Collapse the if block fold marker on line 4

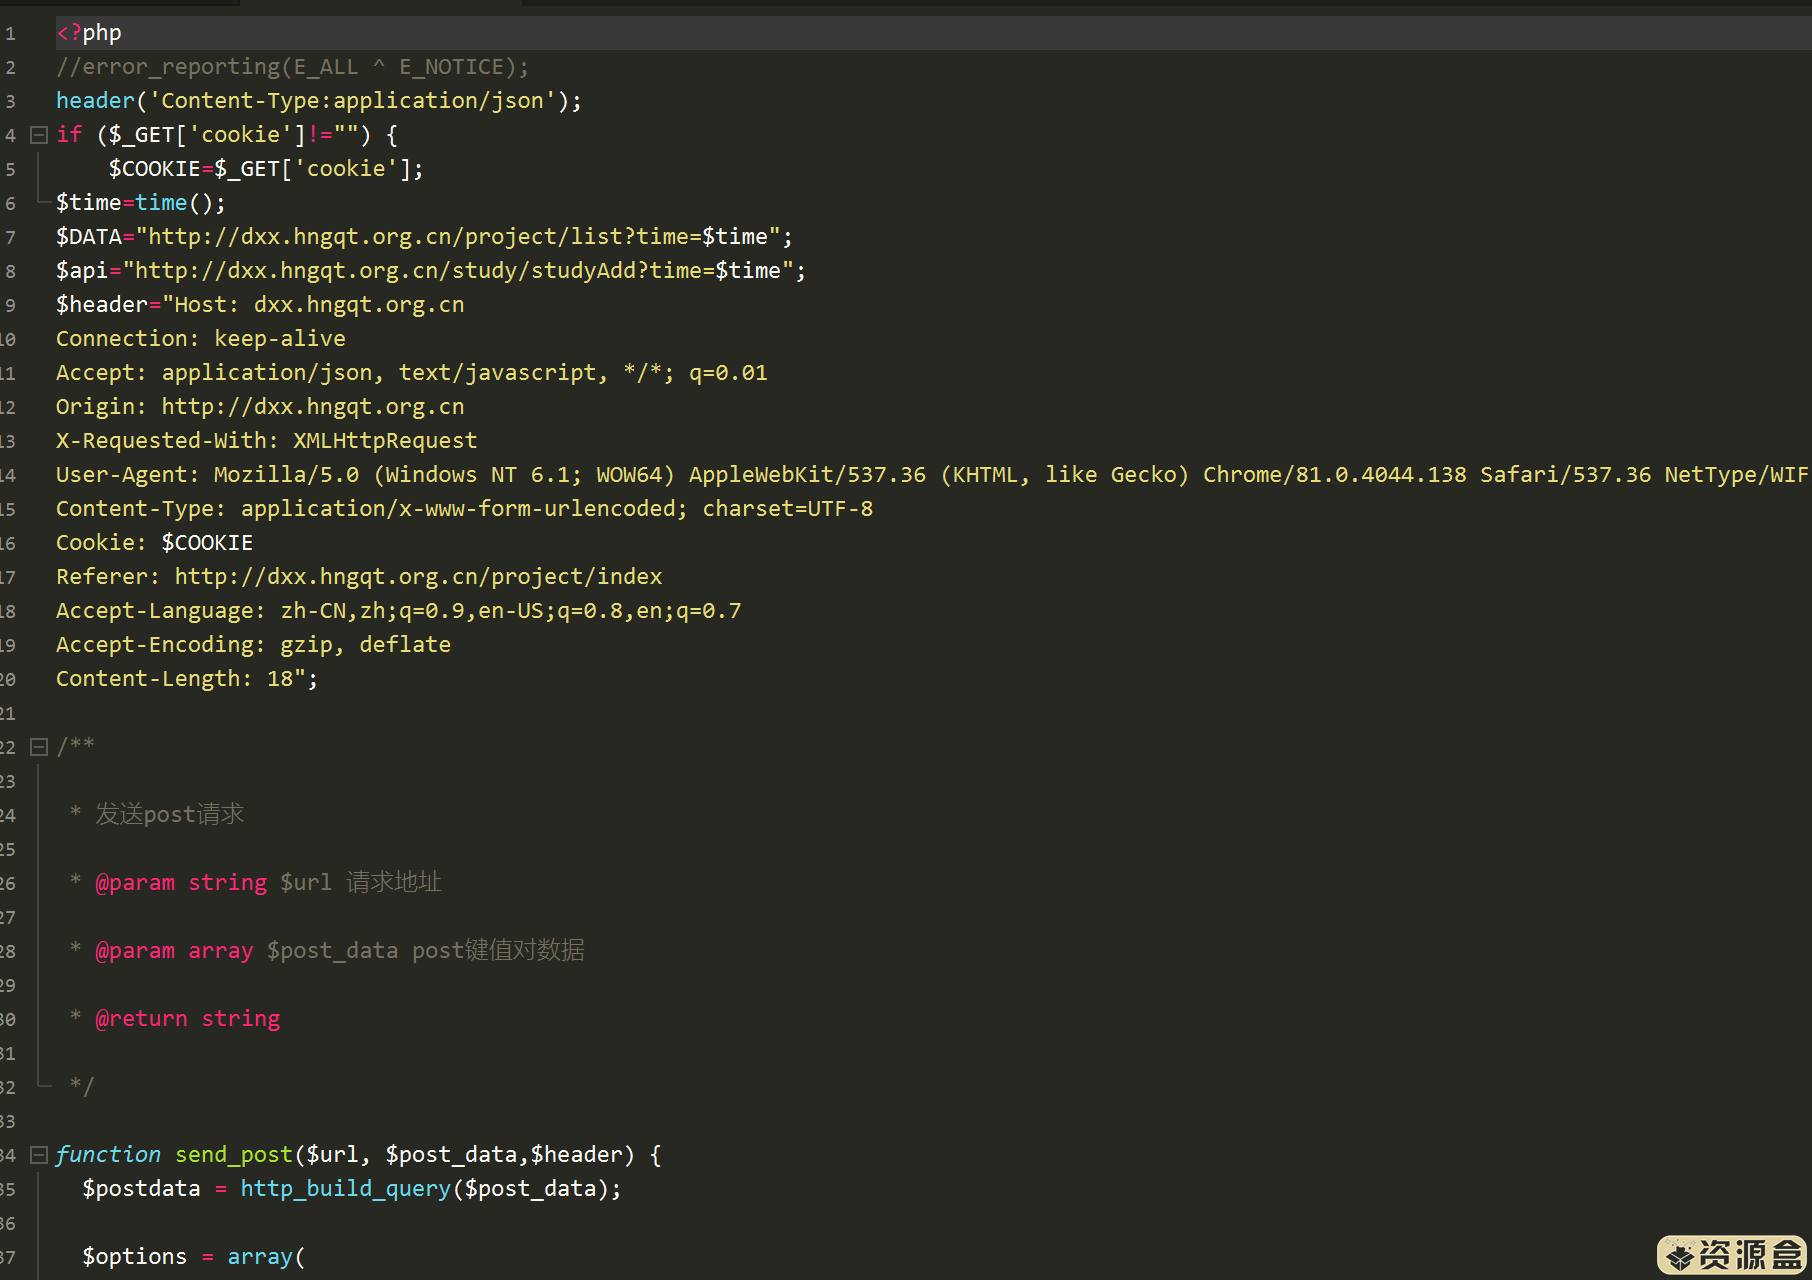click(x=39, y=135)
